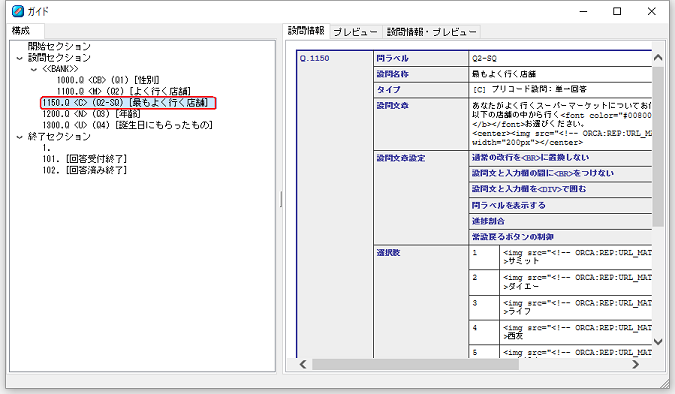Screen dimensions: 675x394
Task: Click the 進捗割合 setting row
Action: pyautogui.click(x=560, y=221)
